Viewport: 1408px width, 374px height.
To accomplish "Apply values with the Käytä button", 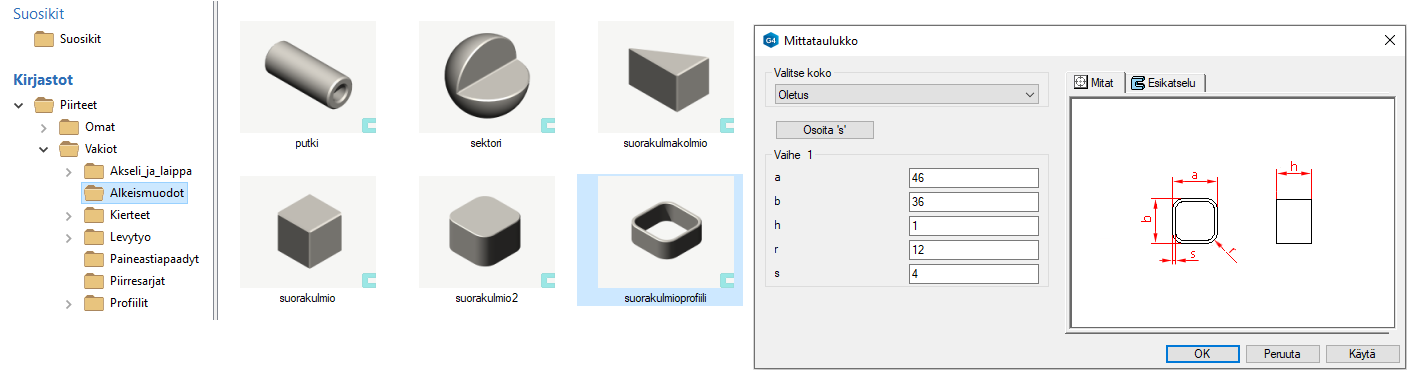I will pos(1362,354).
